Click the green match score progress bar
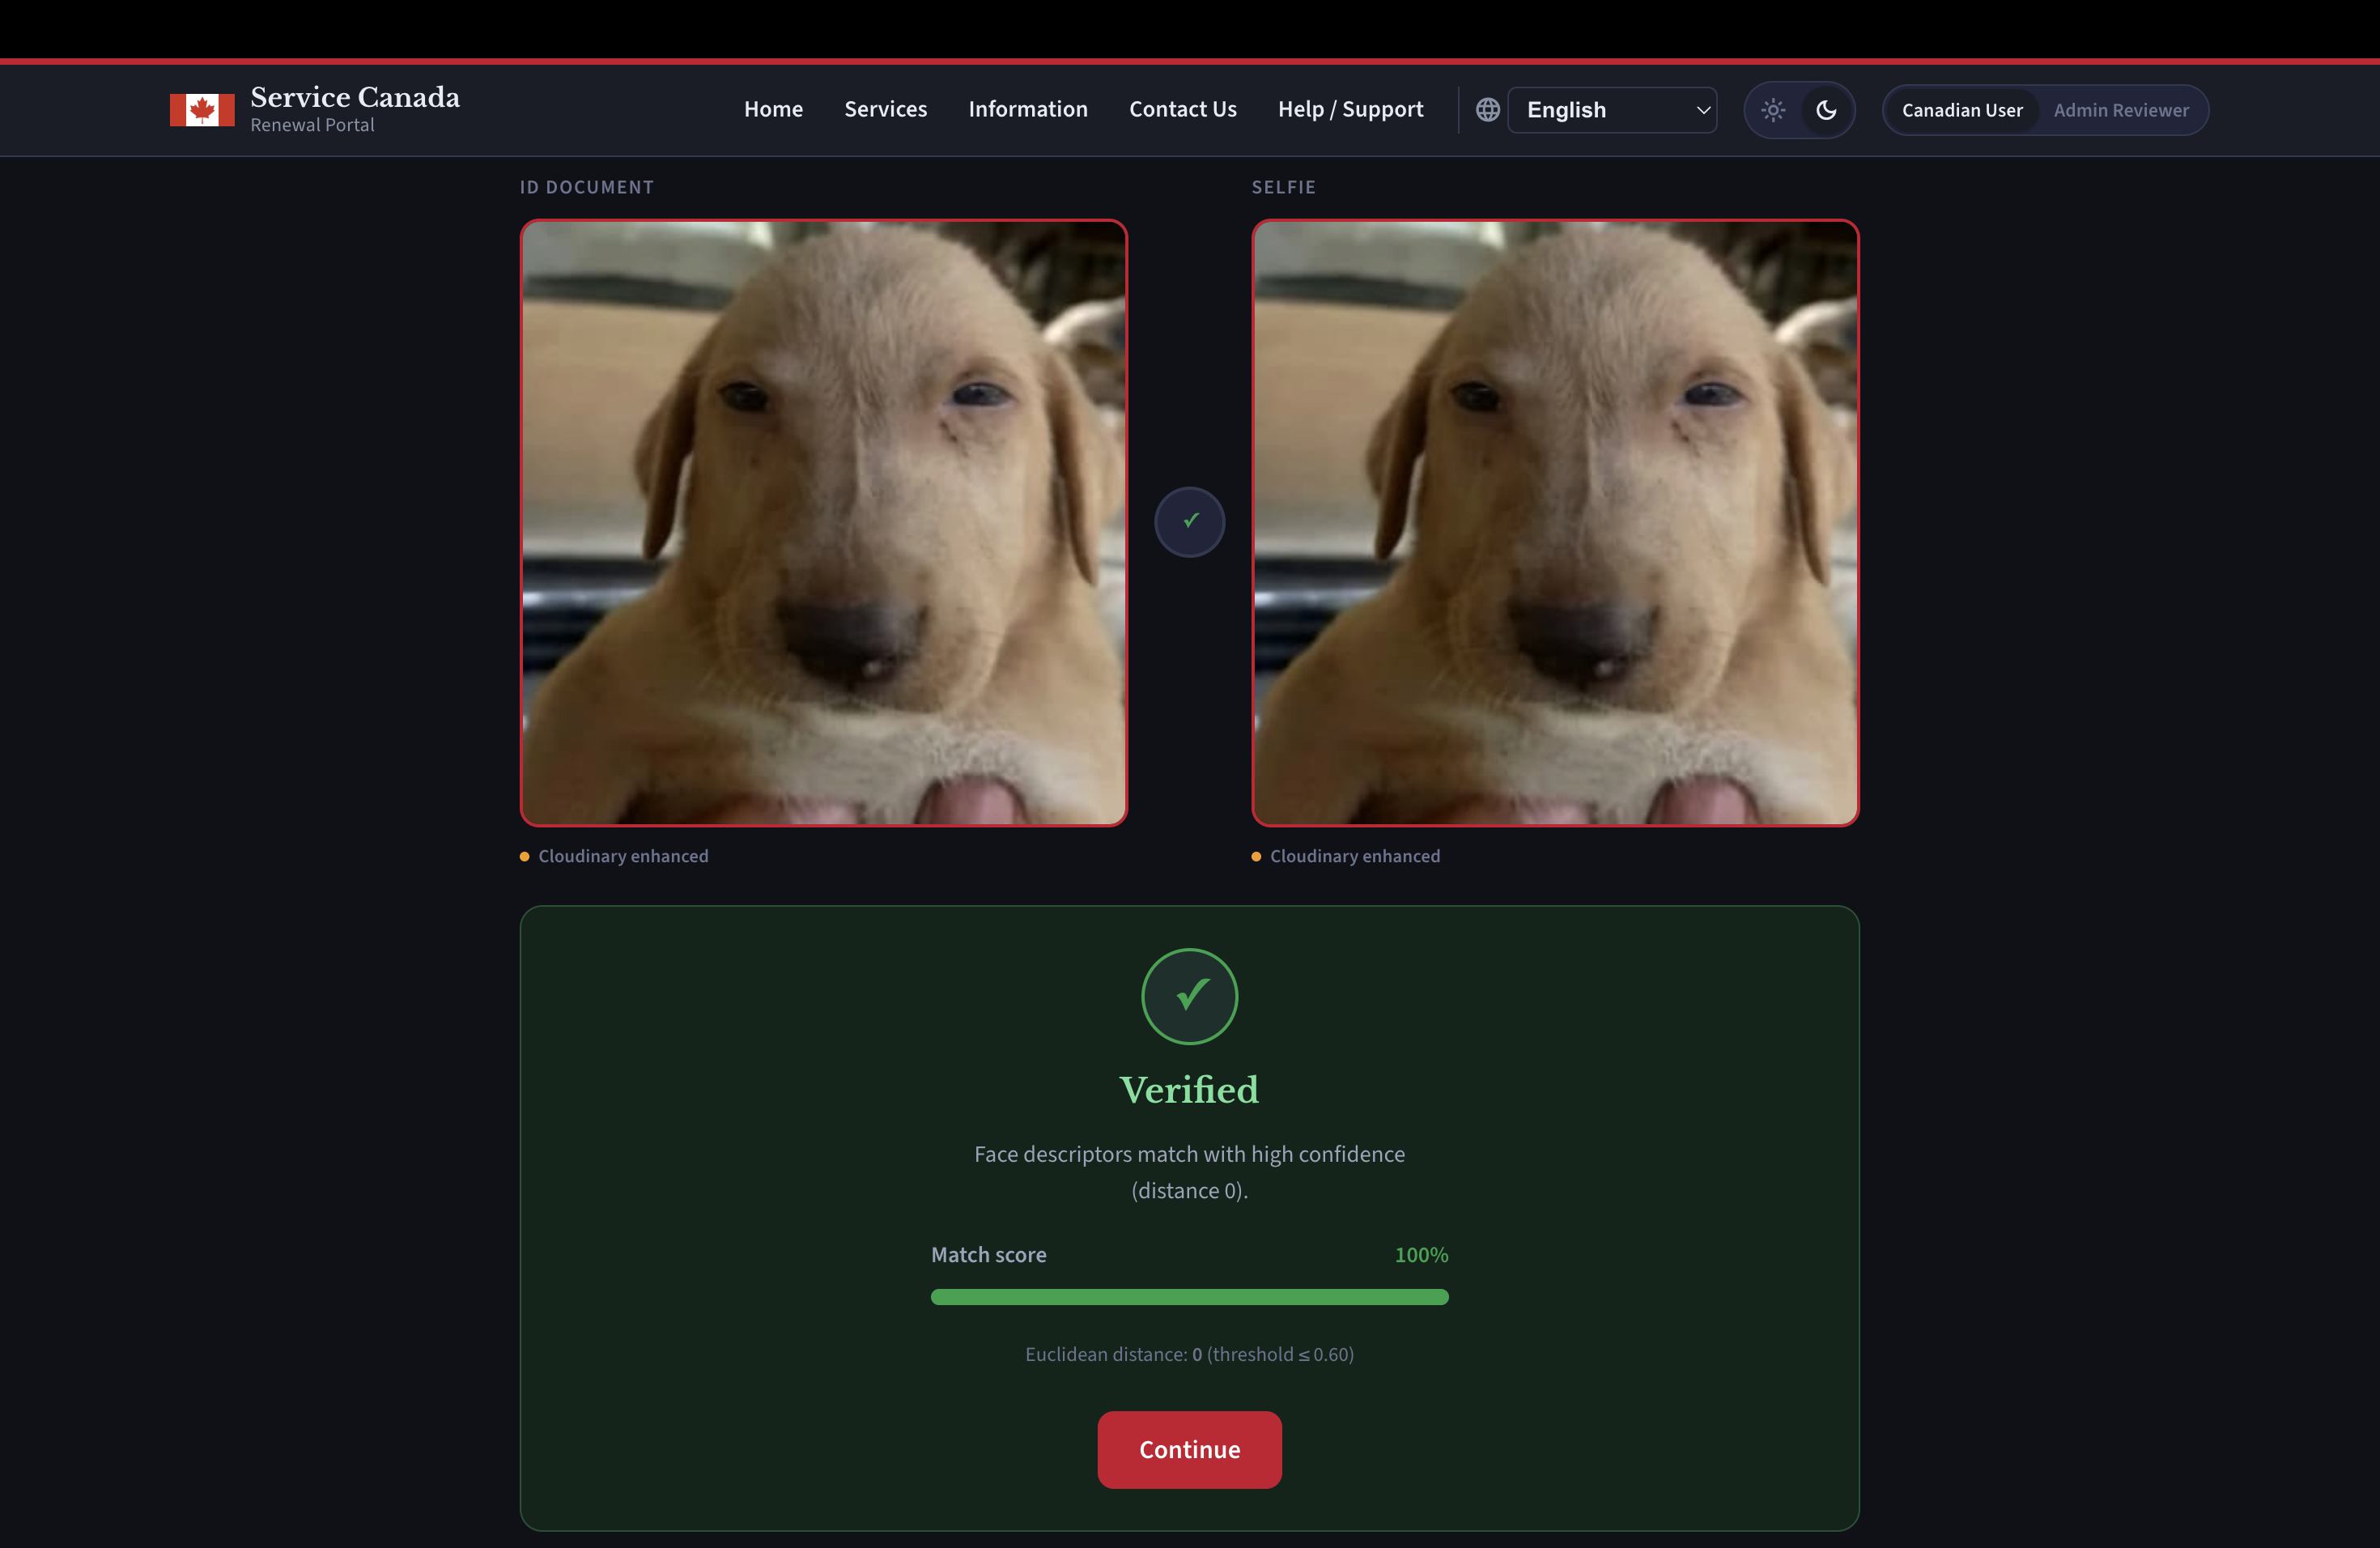2380x1548 pixels. (x=1189, y=1297)
